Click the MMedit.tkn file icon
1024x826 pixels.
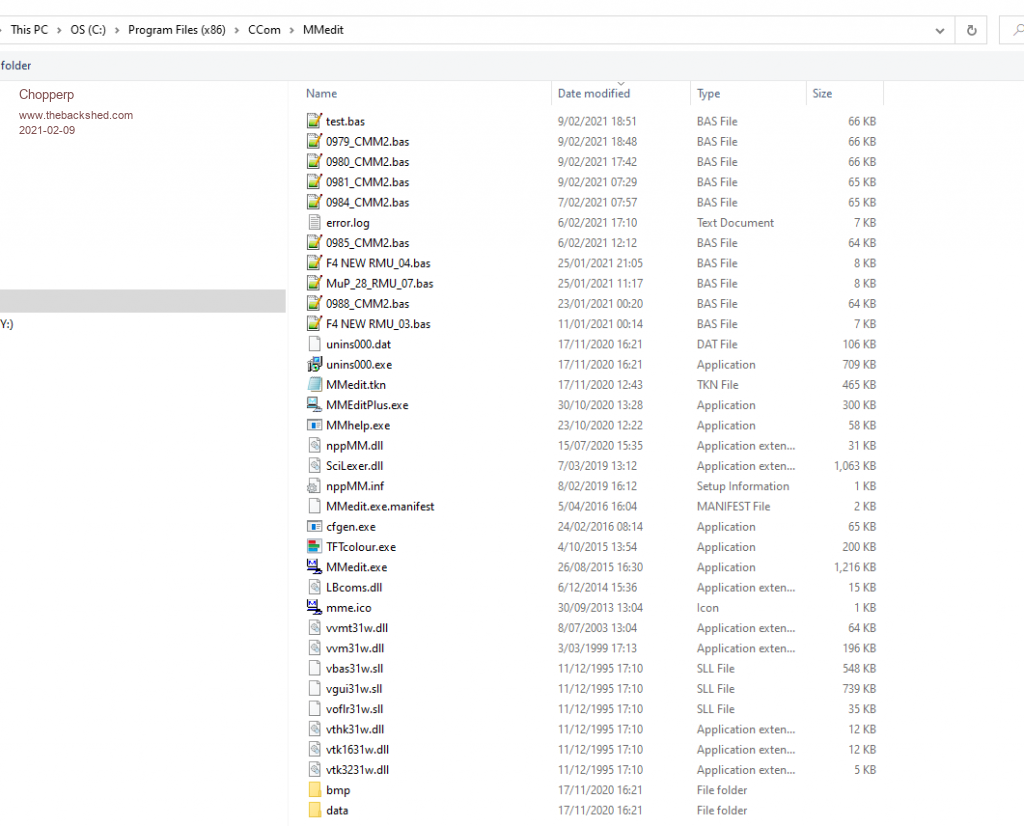click(315, 385)
